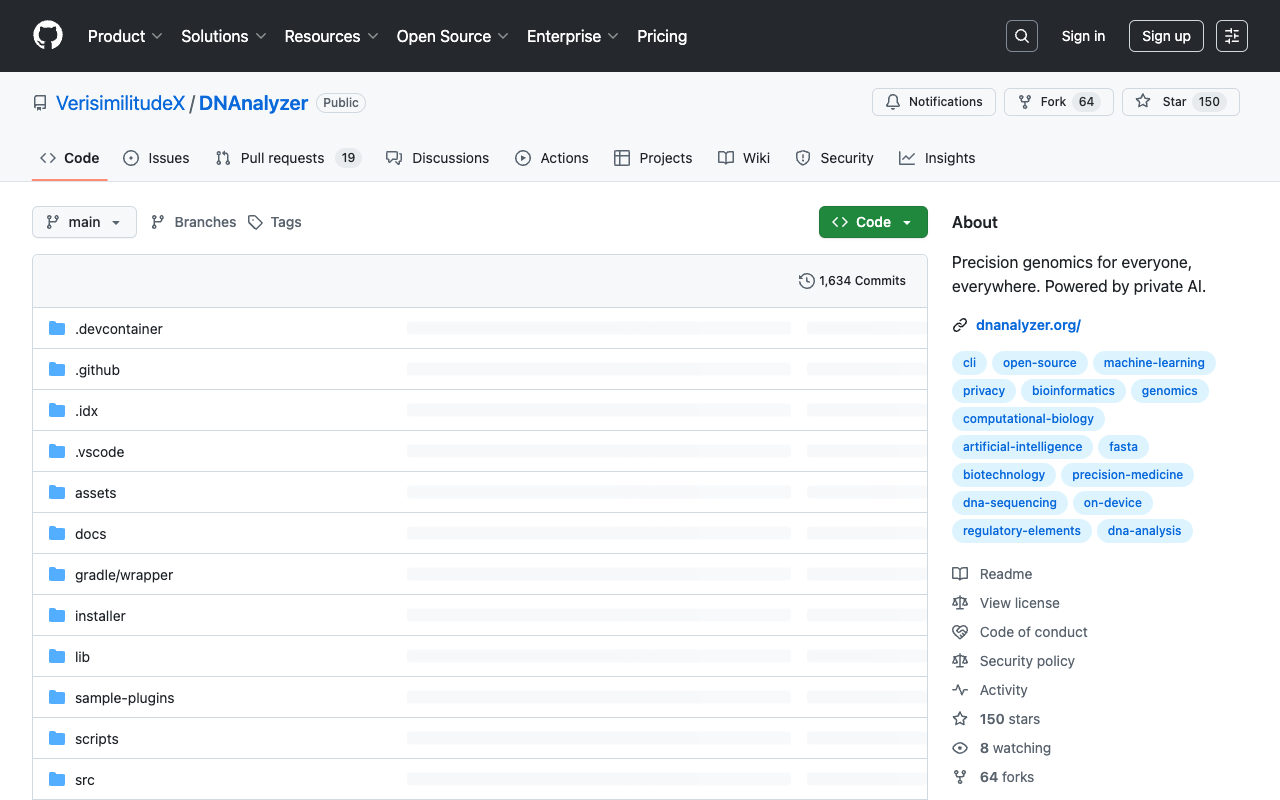Open the Pull requests tab
The height and width of the screenshot is (800, 1280).
click(288, 158)
